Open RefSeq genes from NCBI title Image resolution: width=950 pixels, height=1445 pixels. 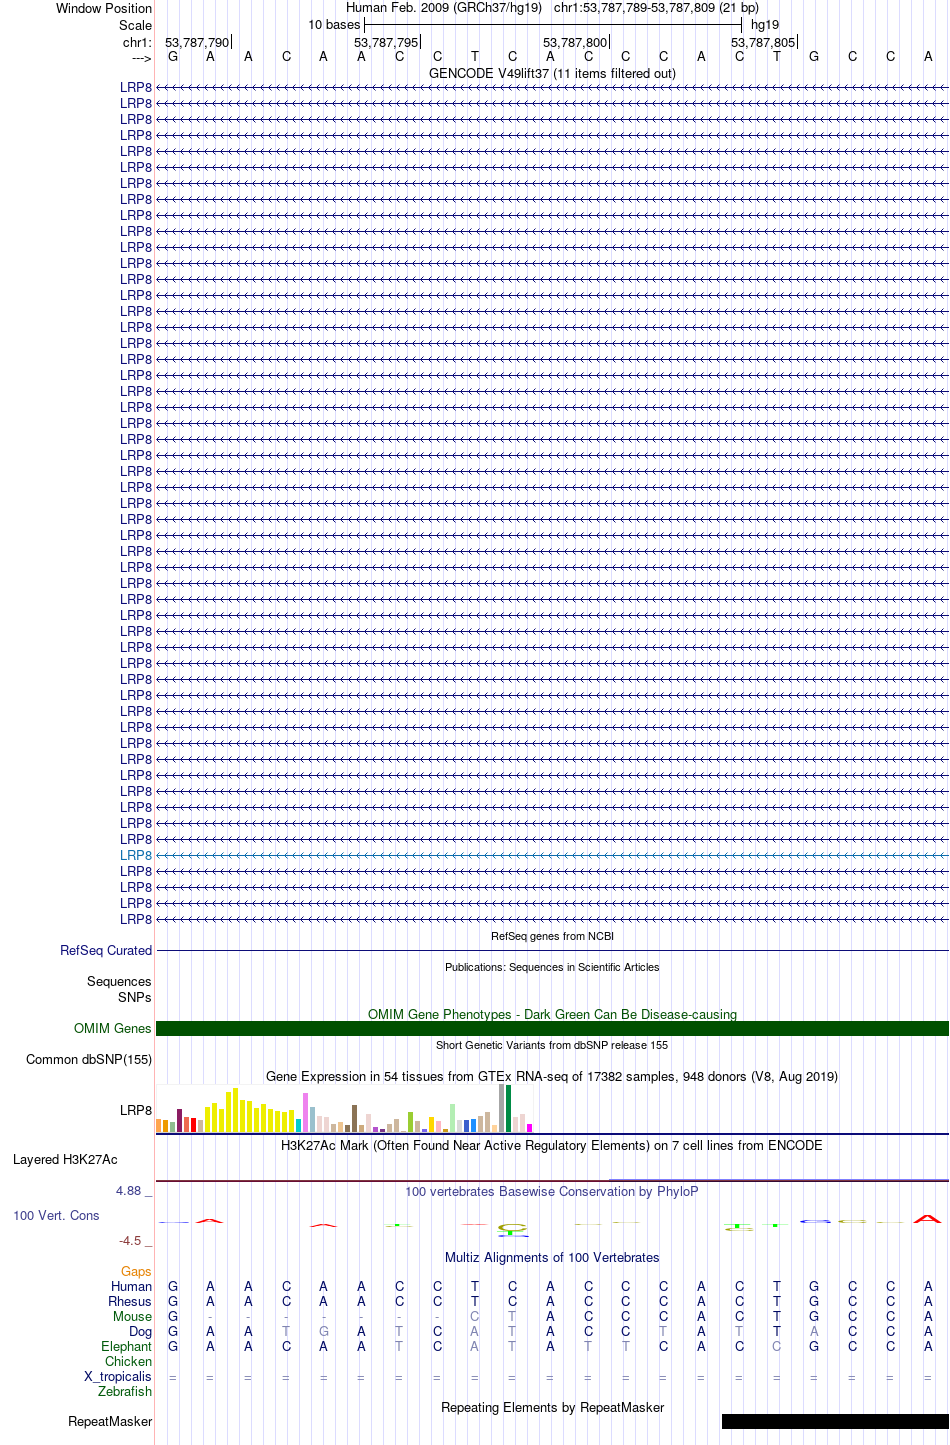pyautogui.click(x=552, y=936)
